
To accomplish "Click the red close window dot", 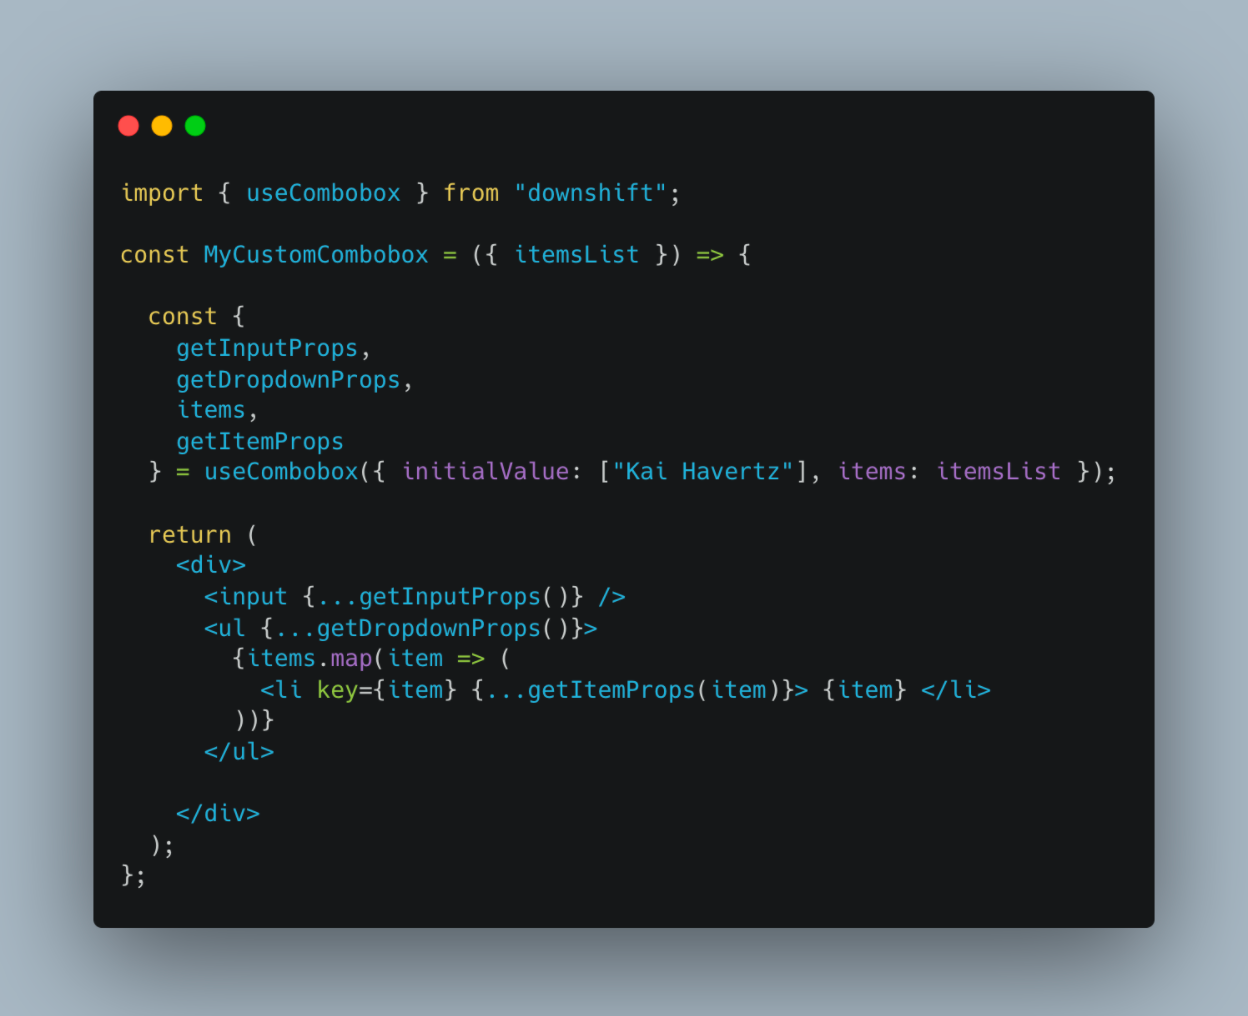I will [128, 125].
